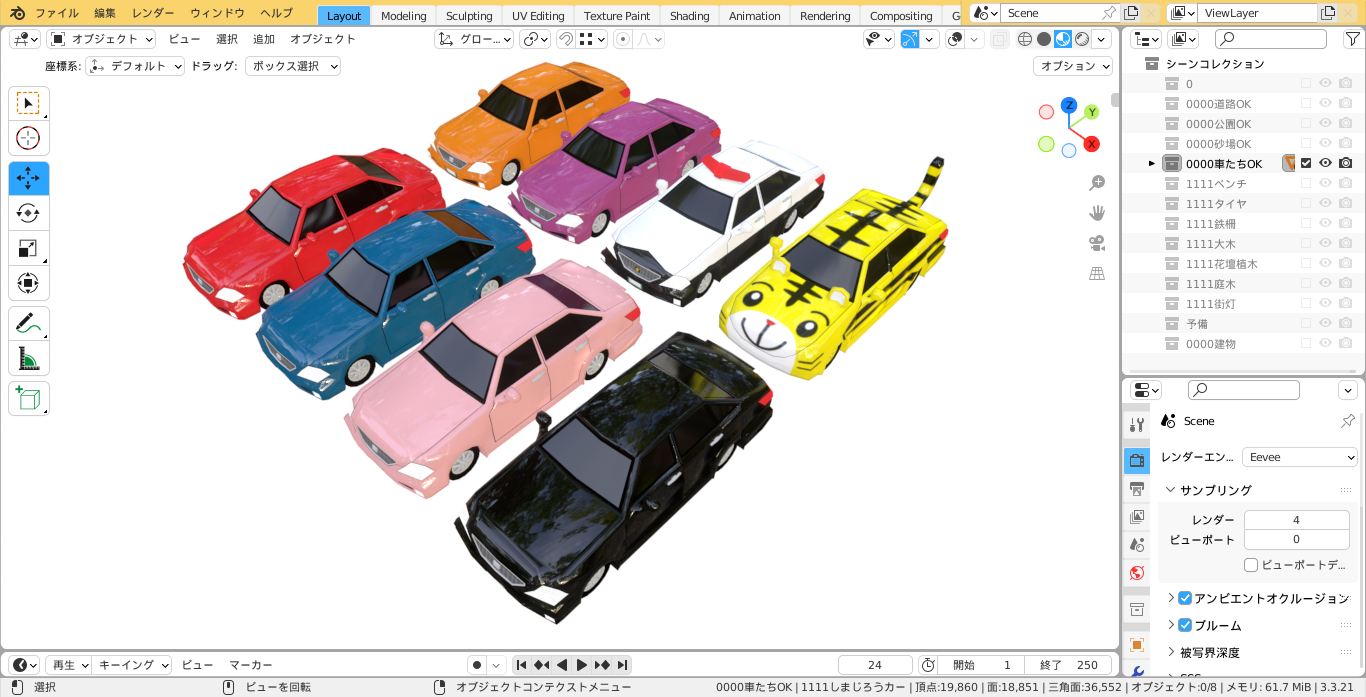
Task: Select the Box Select tool
Action: click(x=29, y=104)
